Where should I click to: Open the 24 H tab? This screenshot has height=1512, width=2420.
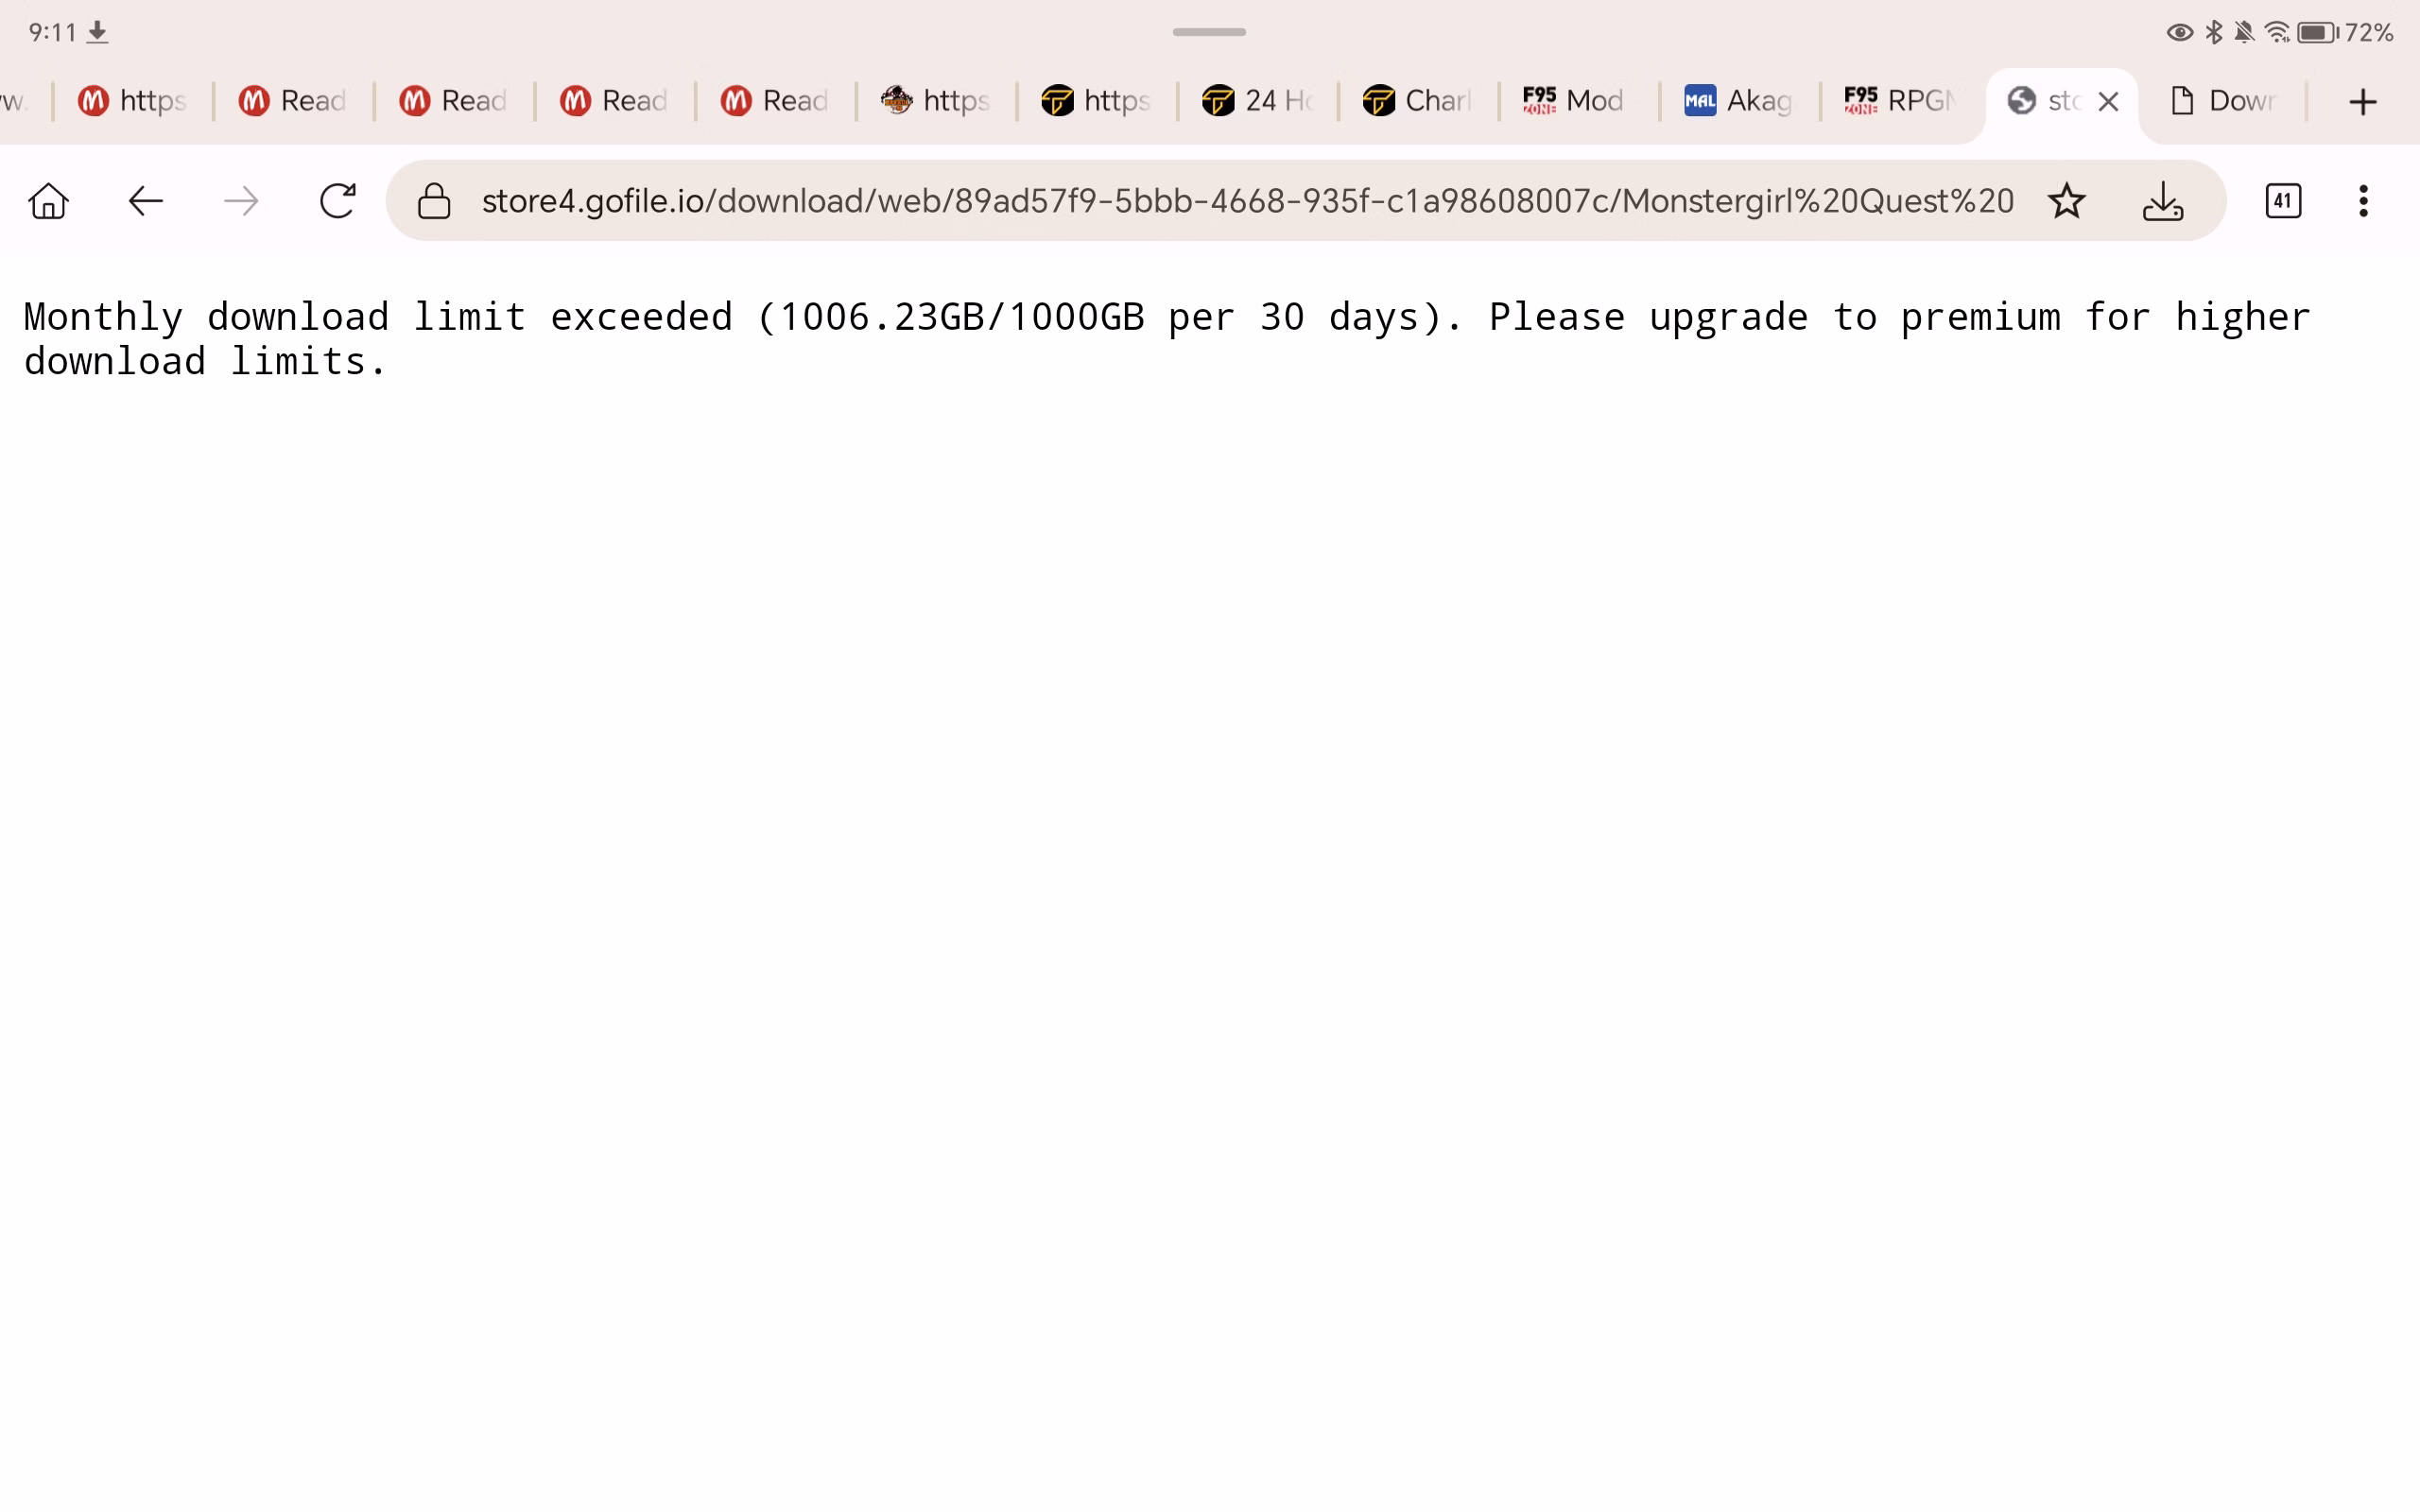click(x=1256, y=101)
